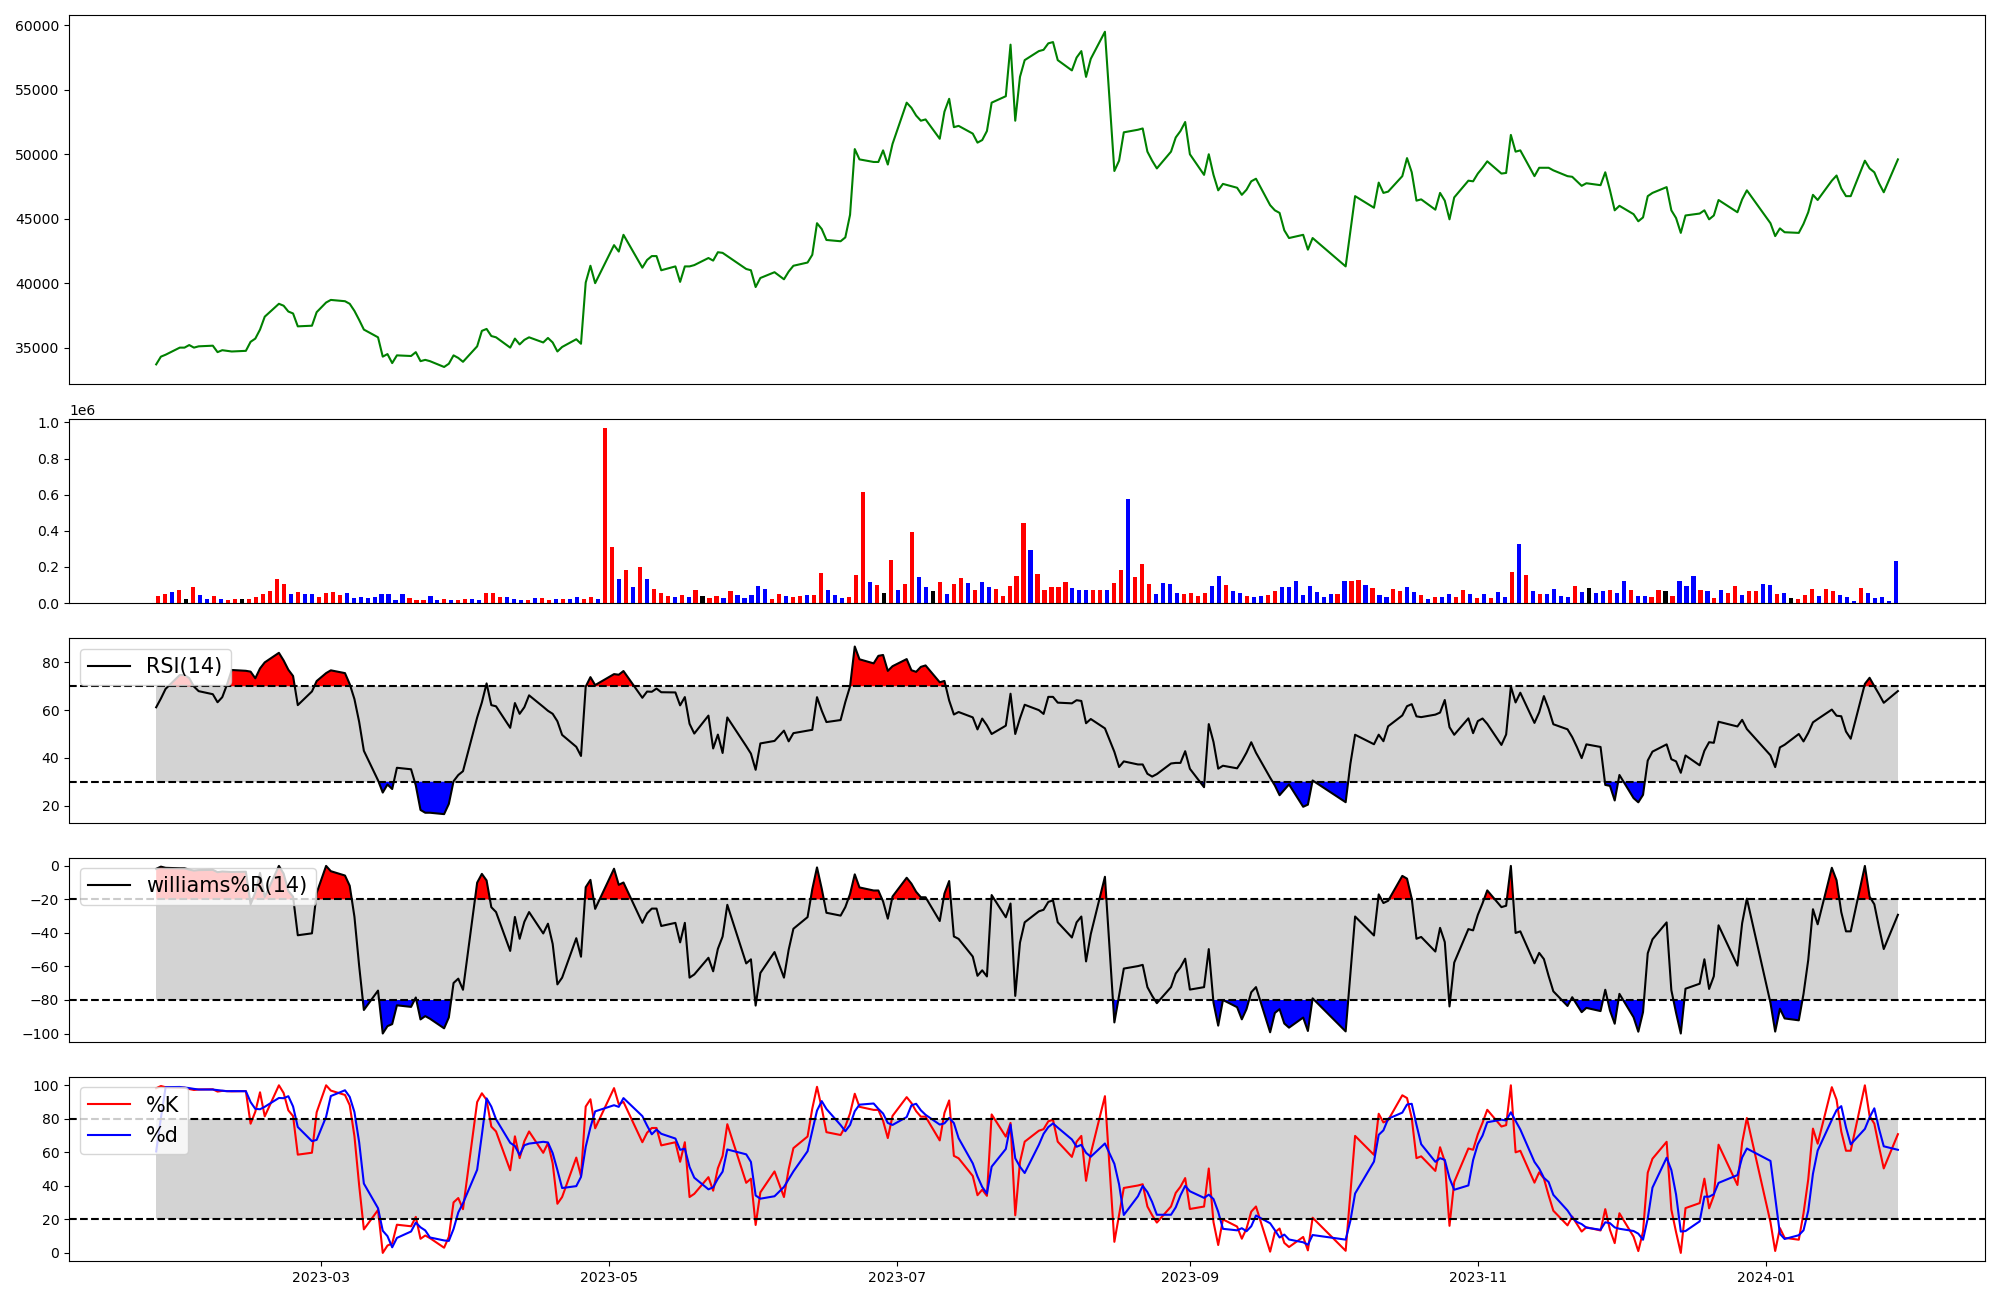Click the RSI(14) legend label

(x=184, y=666)
